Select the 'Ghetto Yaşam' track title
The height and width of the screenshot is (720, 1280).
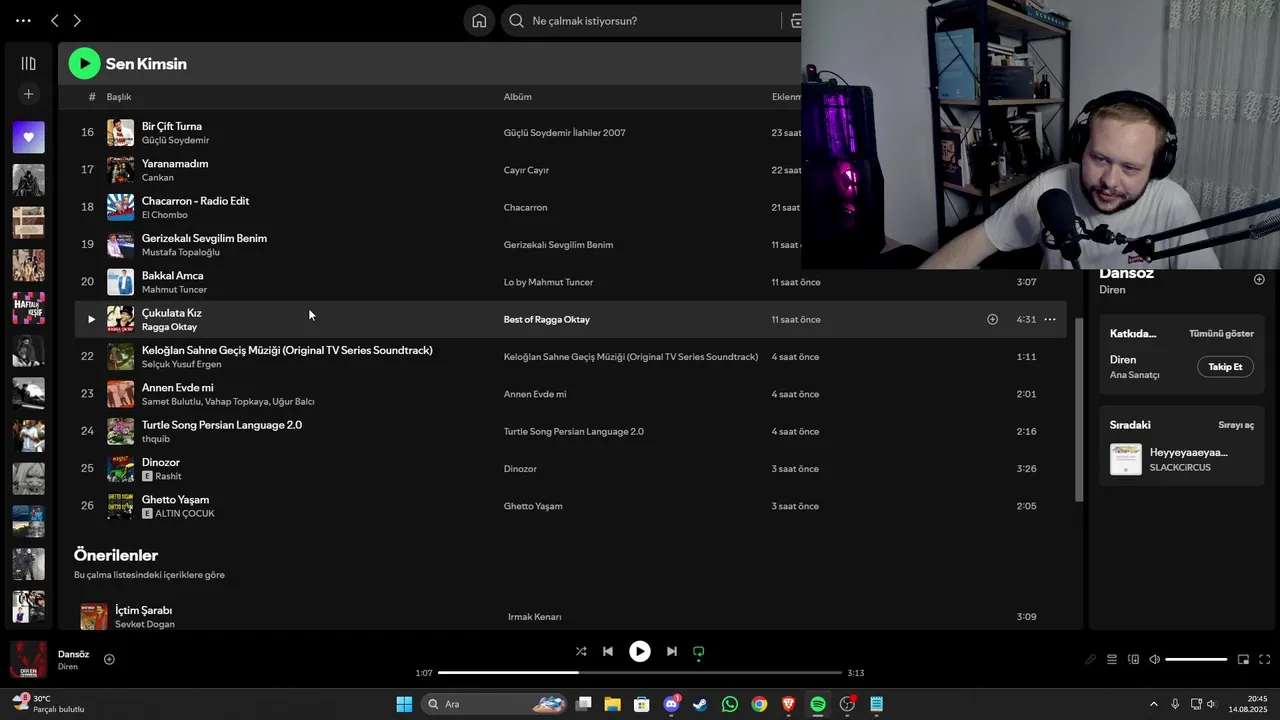pyautogui.click(x=175, y=500)
